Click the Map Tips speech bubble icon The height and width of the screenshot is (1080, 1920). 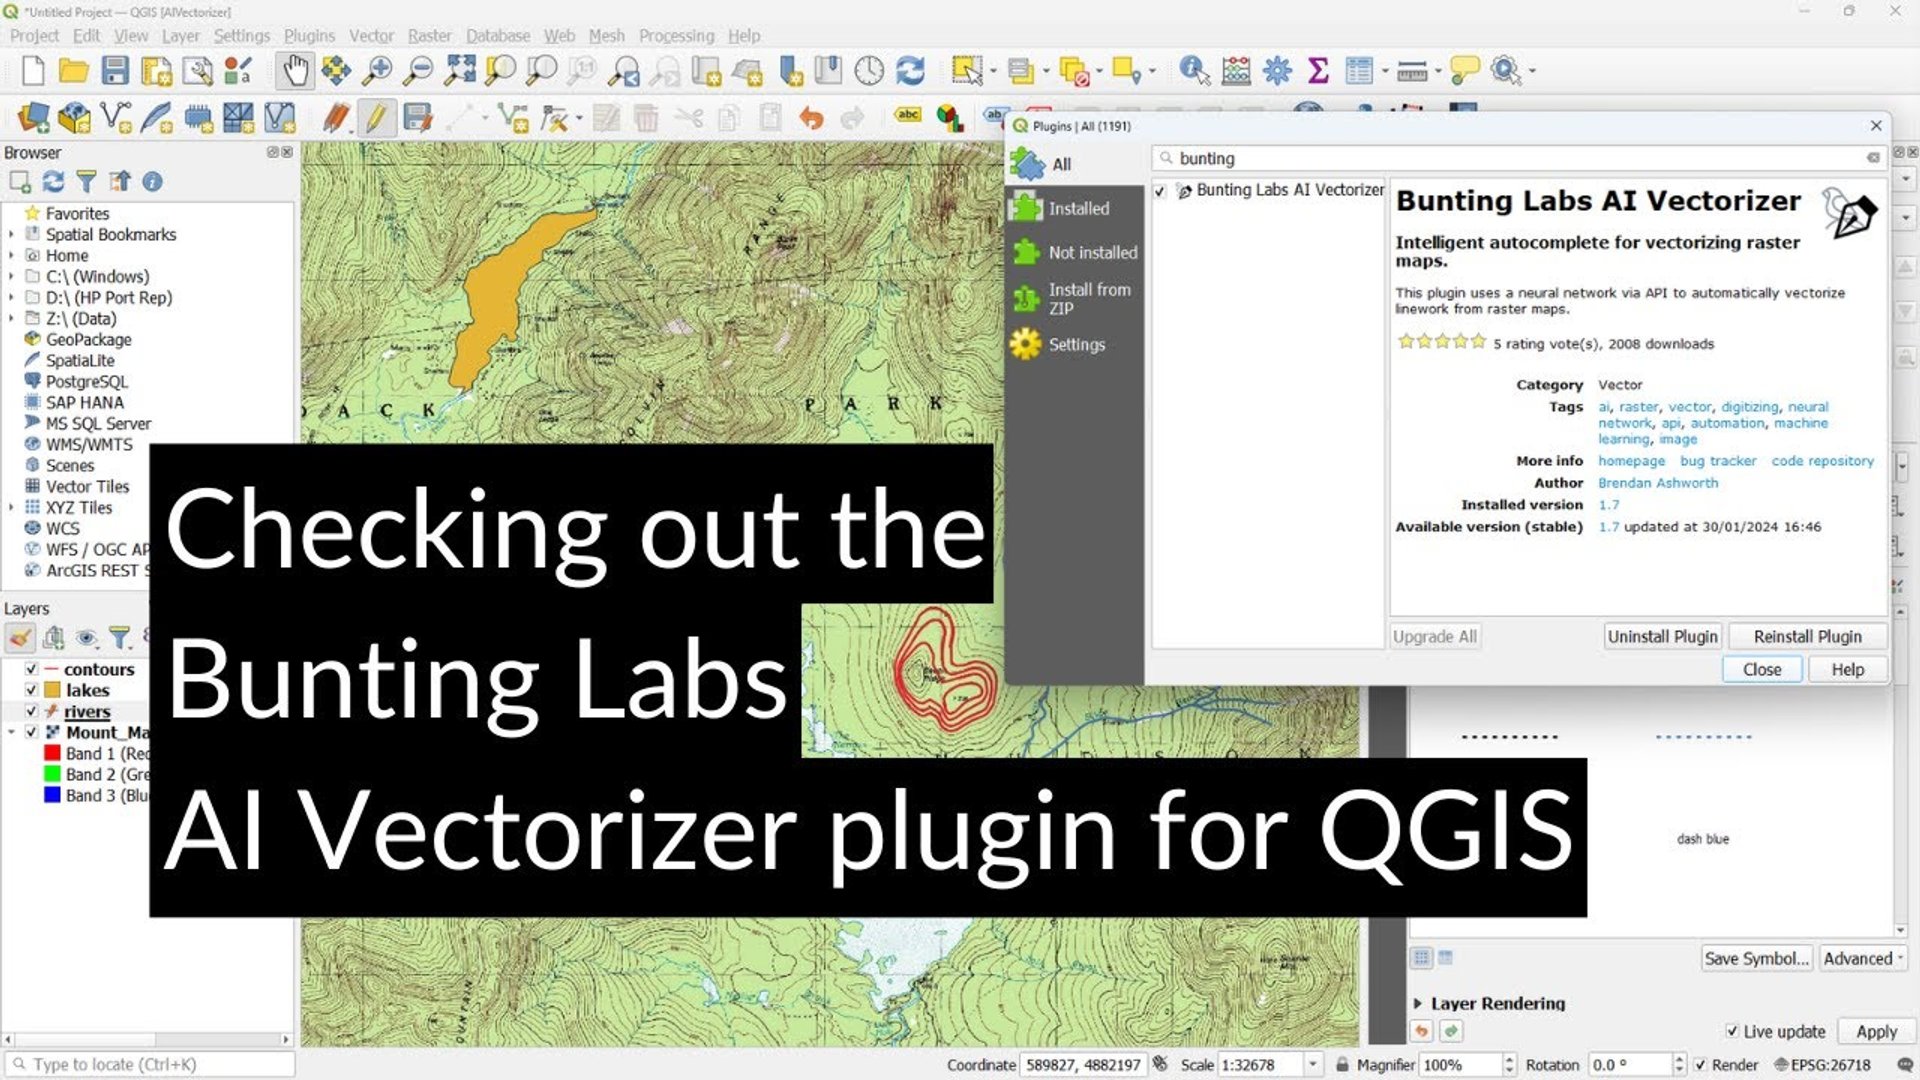1465,71
